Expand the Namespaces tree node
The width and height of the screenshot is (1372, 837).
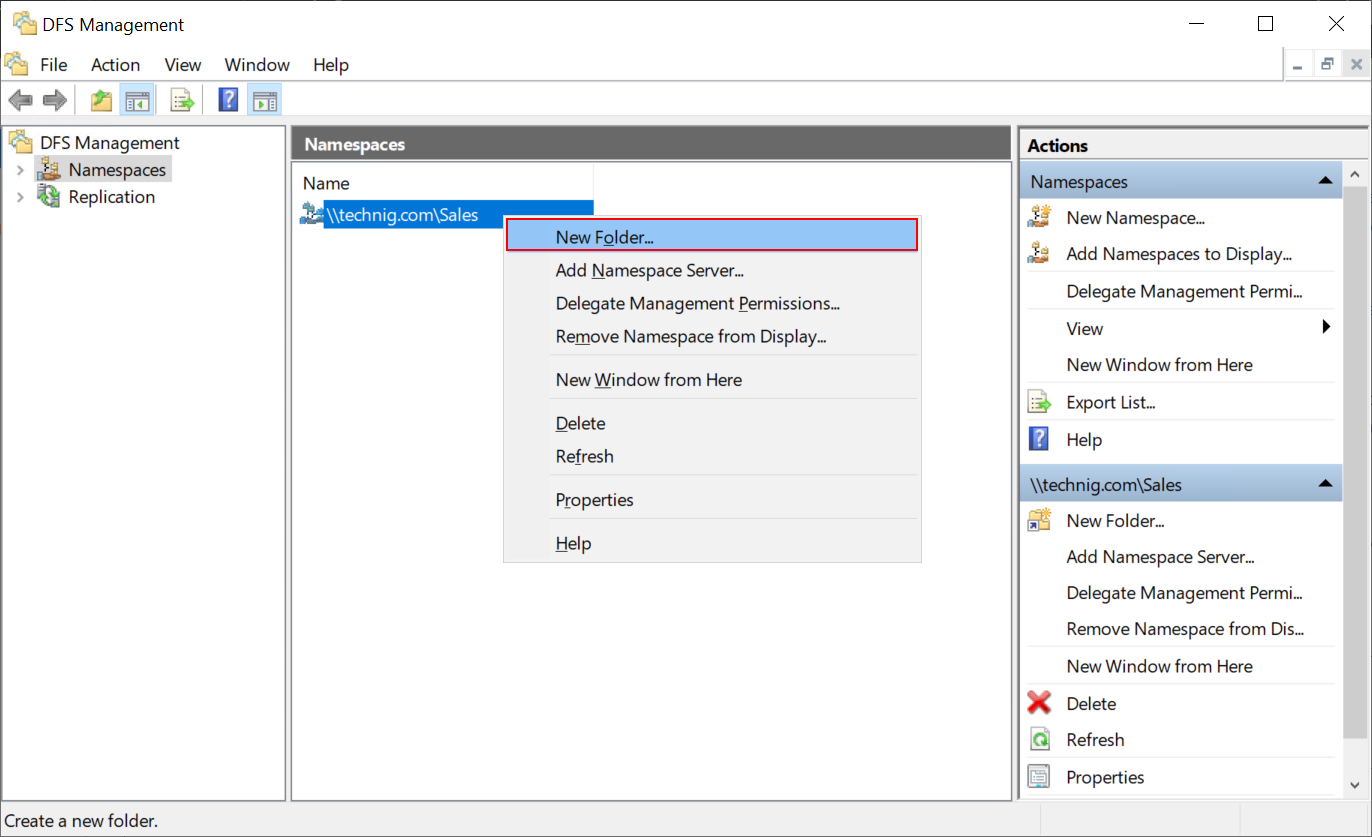20,170
